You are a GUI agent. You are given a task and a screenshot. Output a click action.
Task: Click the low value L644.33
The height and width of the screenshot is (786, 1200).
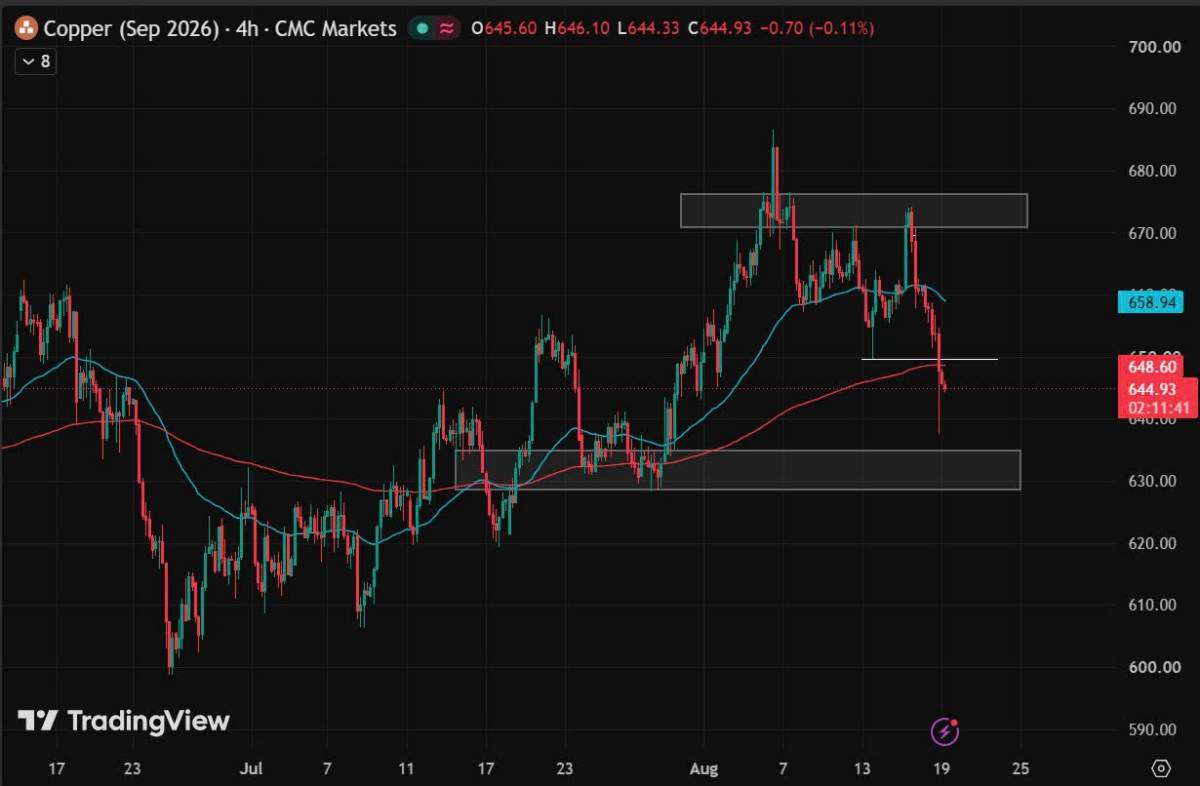650,29
